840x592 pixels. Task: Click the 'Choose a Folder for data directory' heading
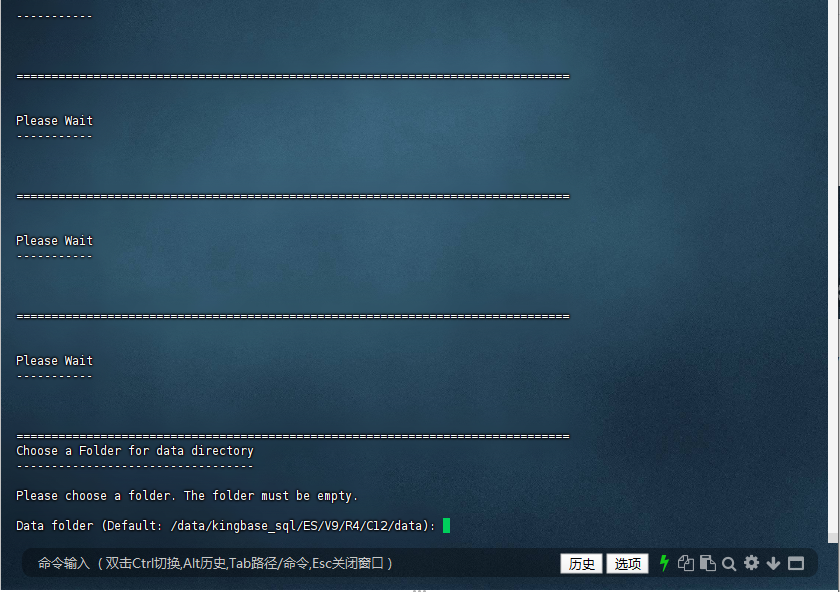135,451
